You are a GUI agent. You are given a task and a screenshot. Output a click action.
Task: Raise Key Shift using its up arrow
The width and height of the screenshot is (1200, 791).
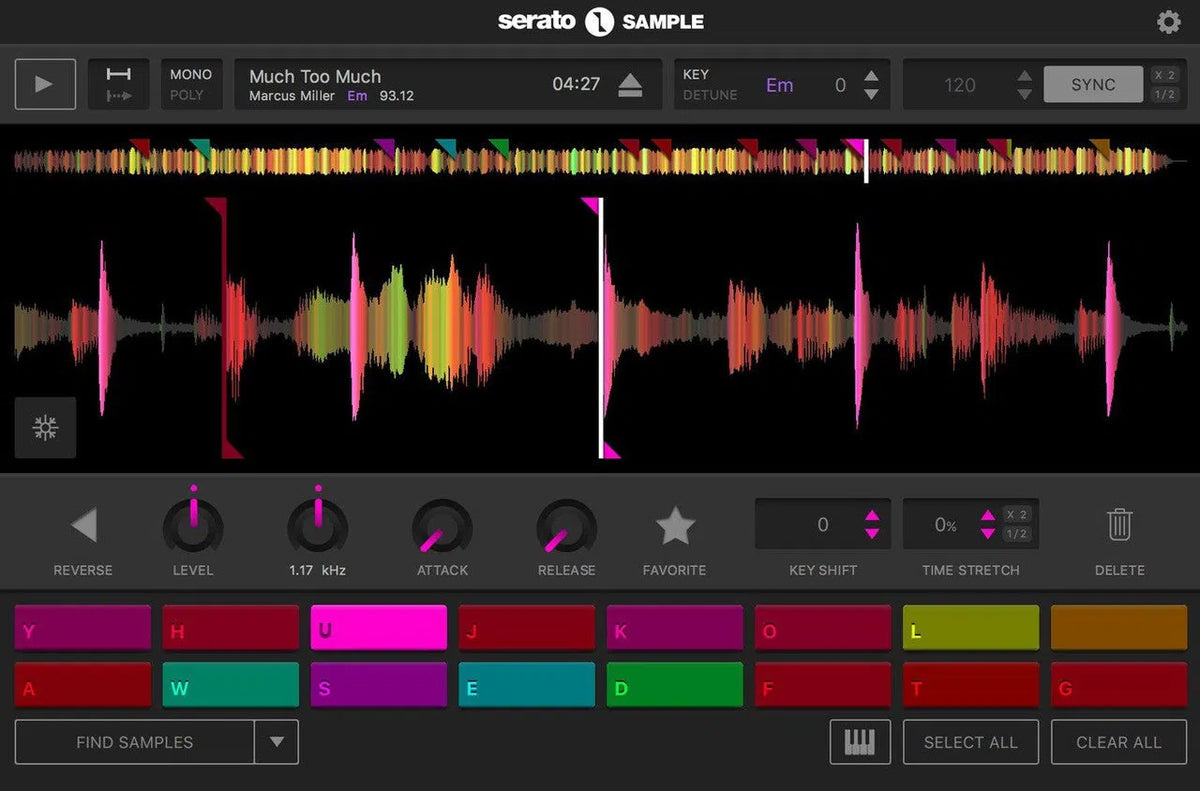tap(873, 516)
